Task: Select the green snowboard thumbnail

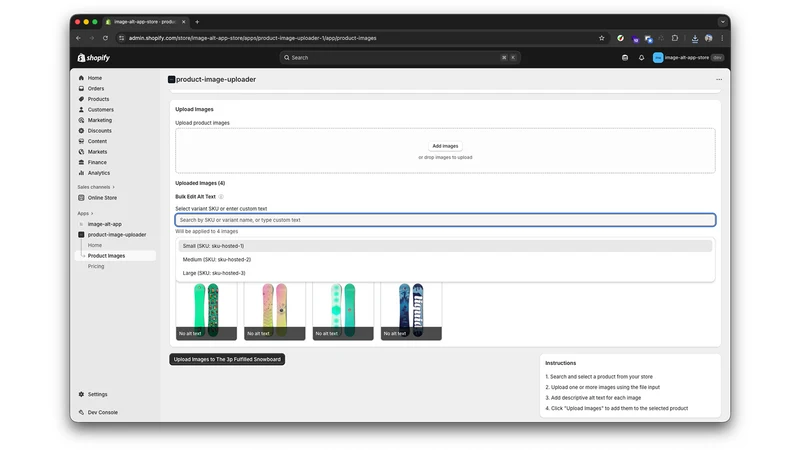Action: [206, 311]
